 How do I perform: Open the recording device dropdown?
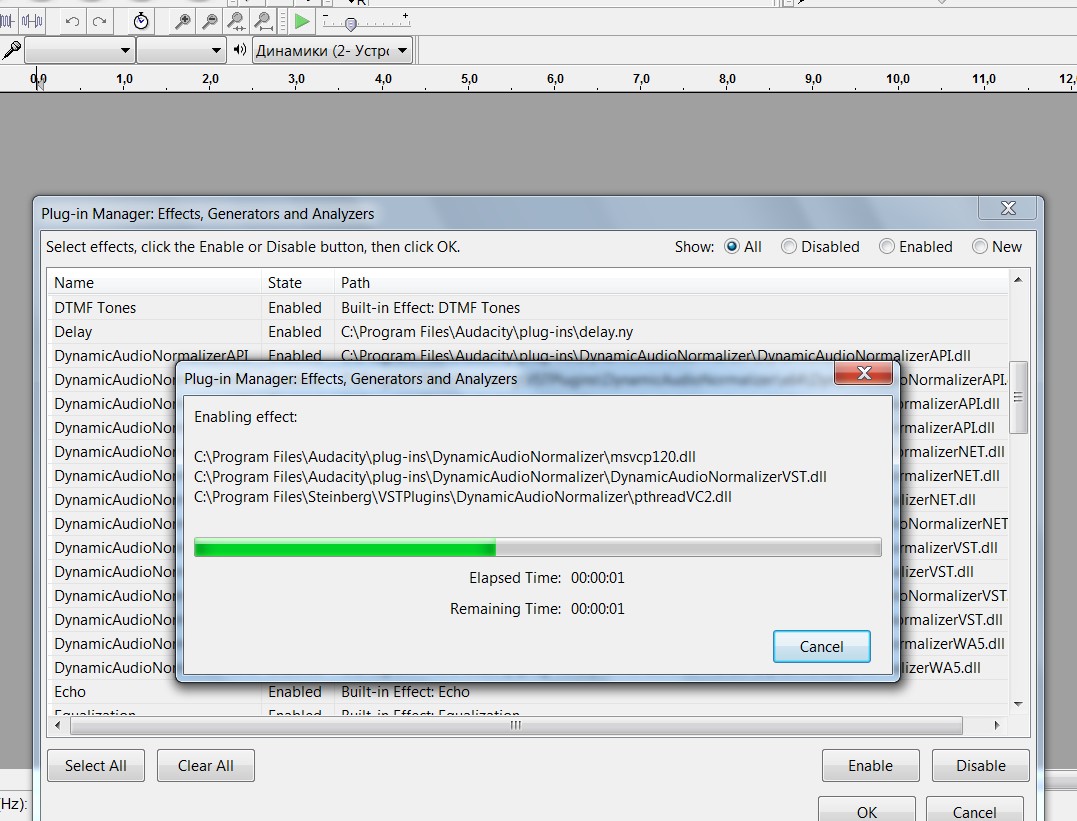coord(79,50)
